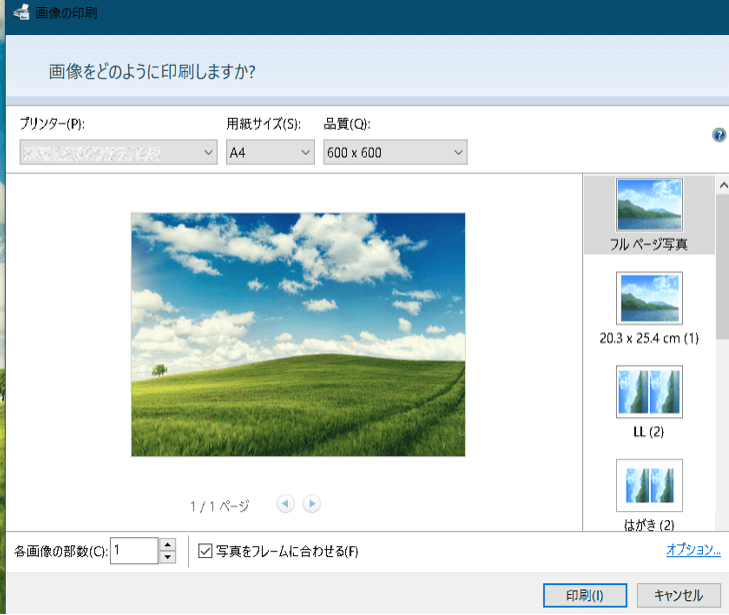The height and width of the screenshot is (615, 729).
Task: Click the printer icon in title bar
Action: click(x=21, y=12)
